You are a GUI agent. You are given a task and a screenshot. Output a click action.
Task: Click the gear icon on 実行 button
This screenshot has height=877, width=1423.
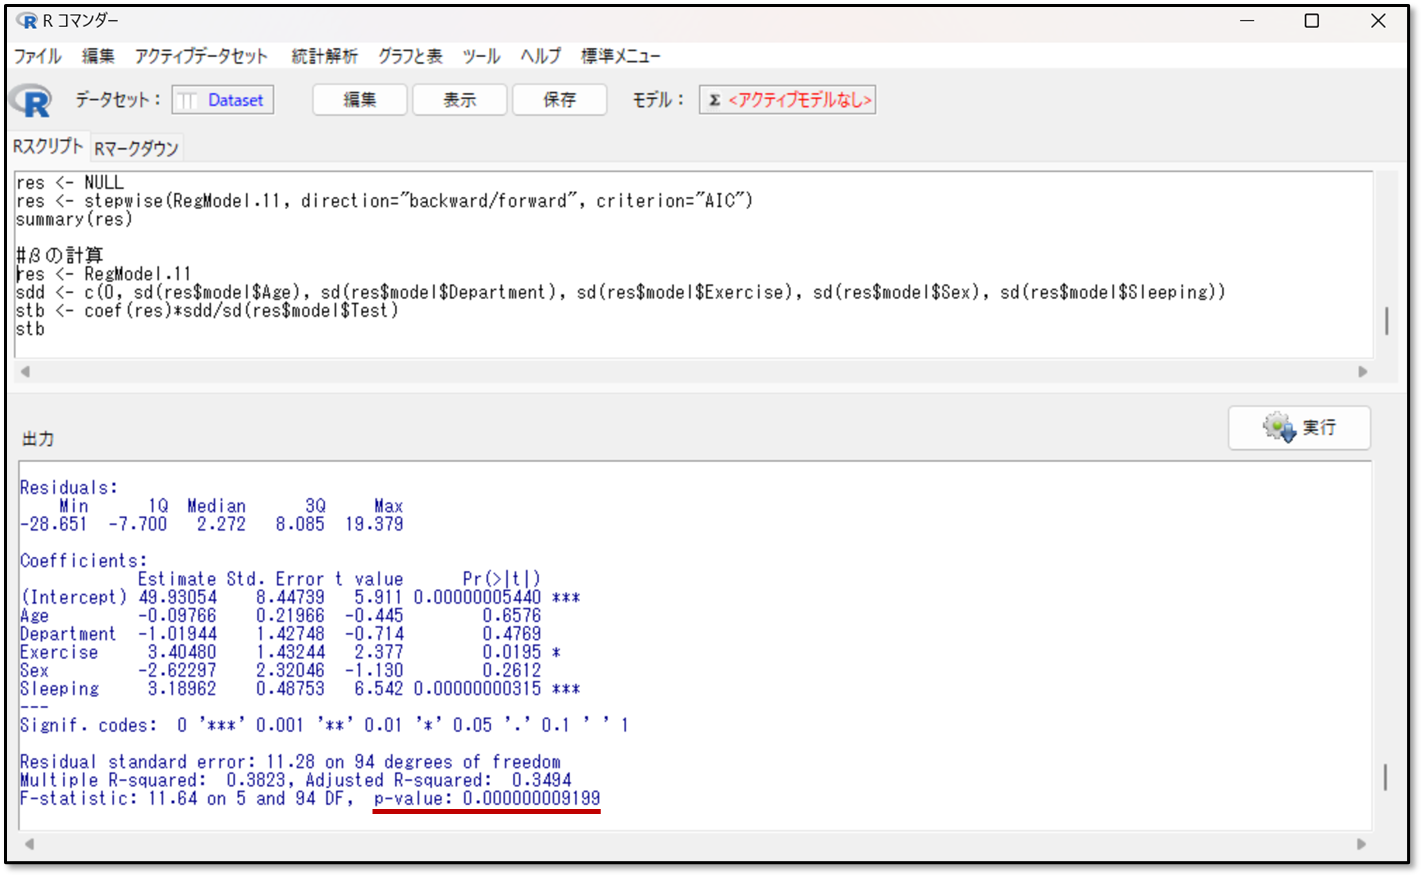[1279, 427]
